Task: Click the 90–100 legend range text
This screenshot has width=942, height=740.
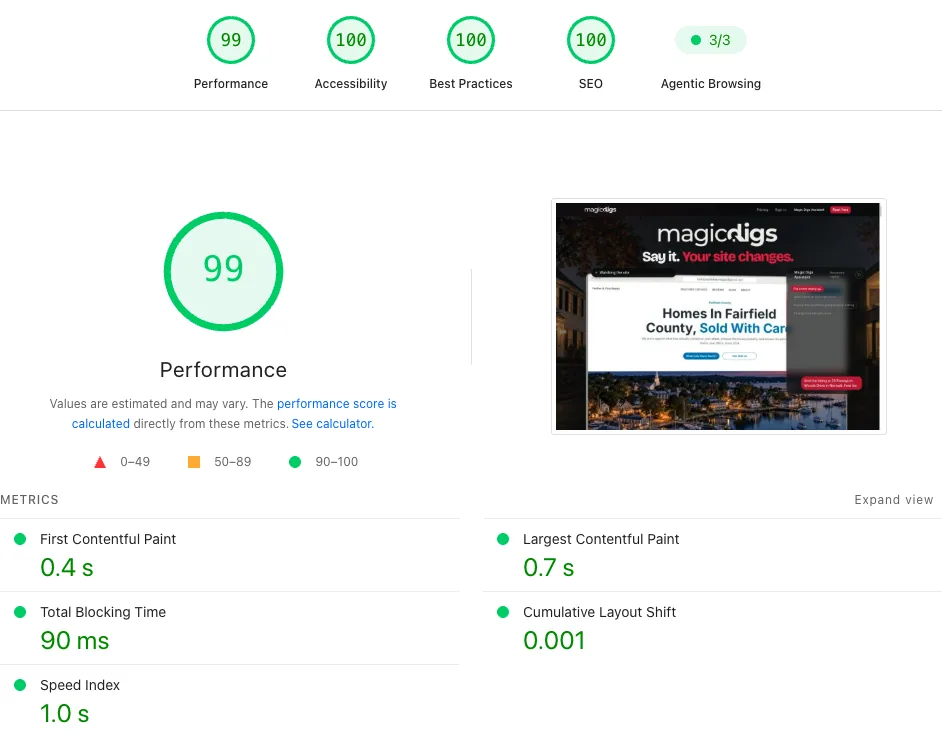Action: point(336,462)
